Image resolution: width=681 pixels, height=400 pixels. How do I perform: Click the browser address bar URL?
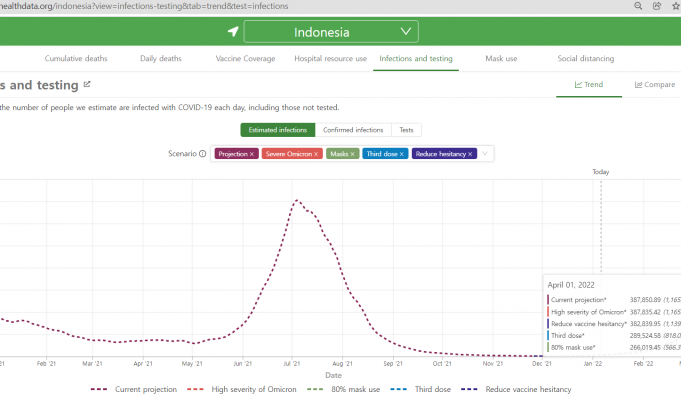150,6
